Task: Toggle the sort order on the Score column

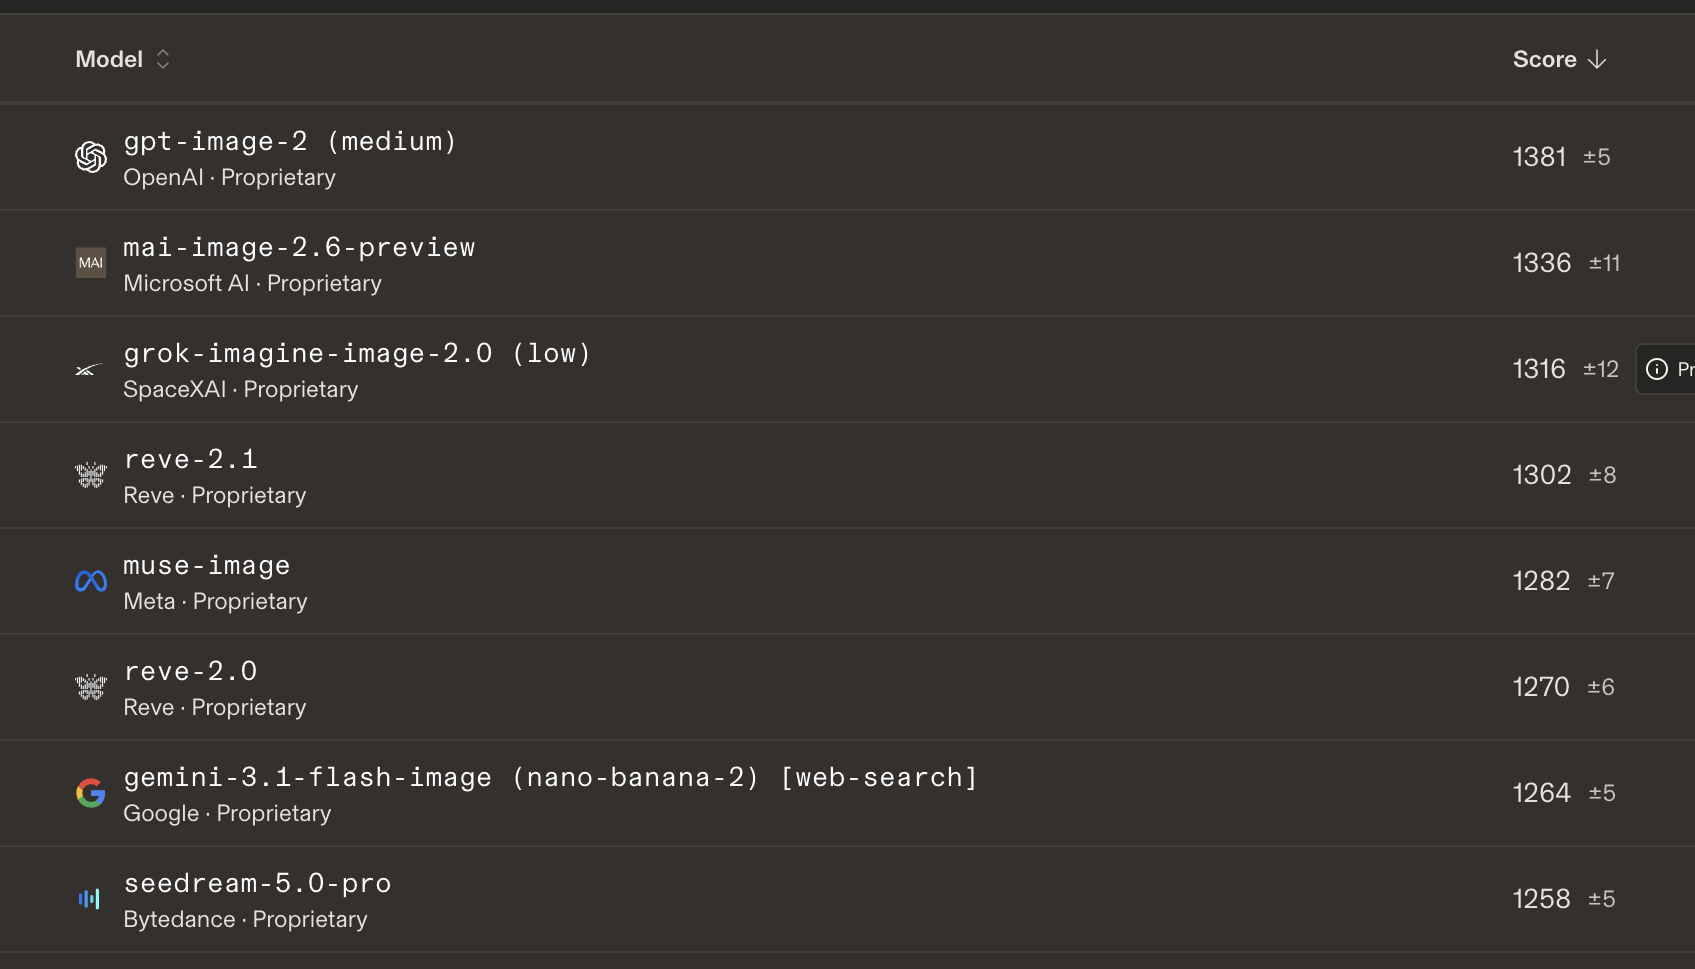Action: (x=1560, y=59)
